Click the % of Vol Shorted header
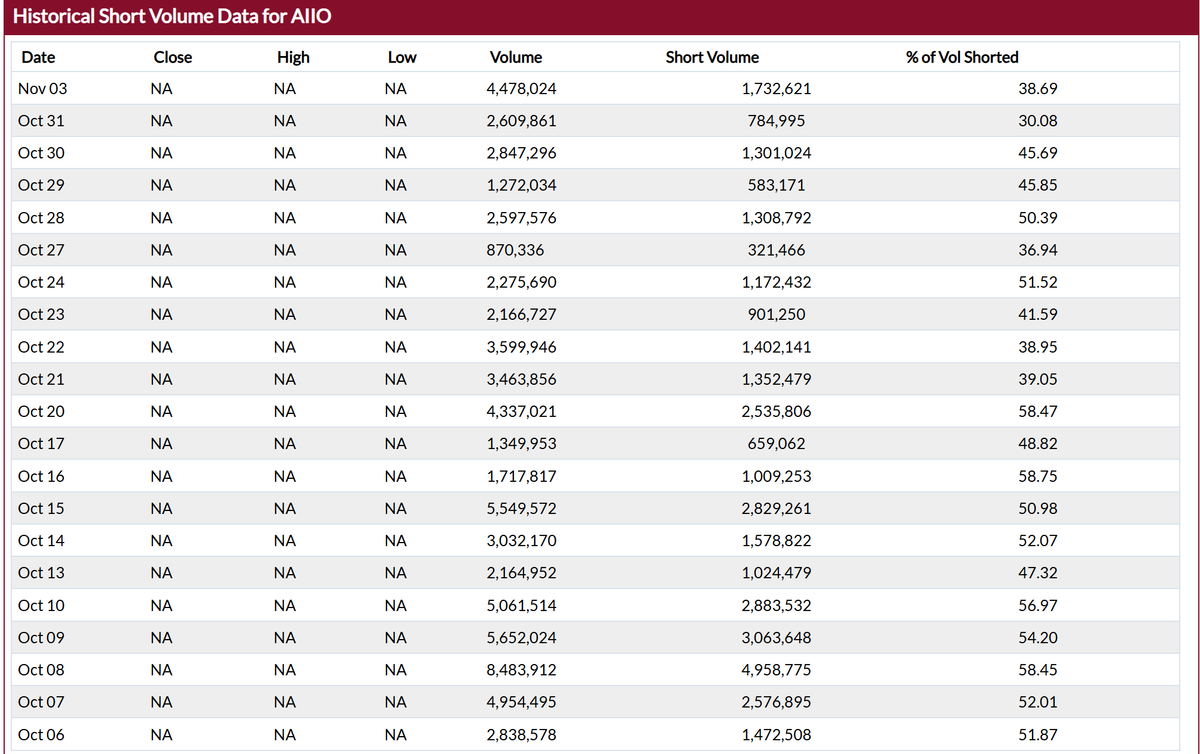1200x754 pixels. click(962, 57)
